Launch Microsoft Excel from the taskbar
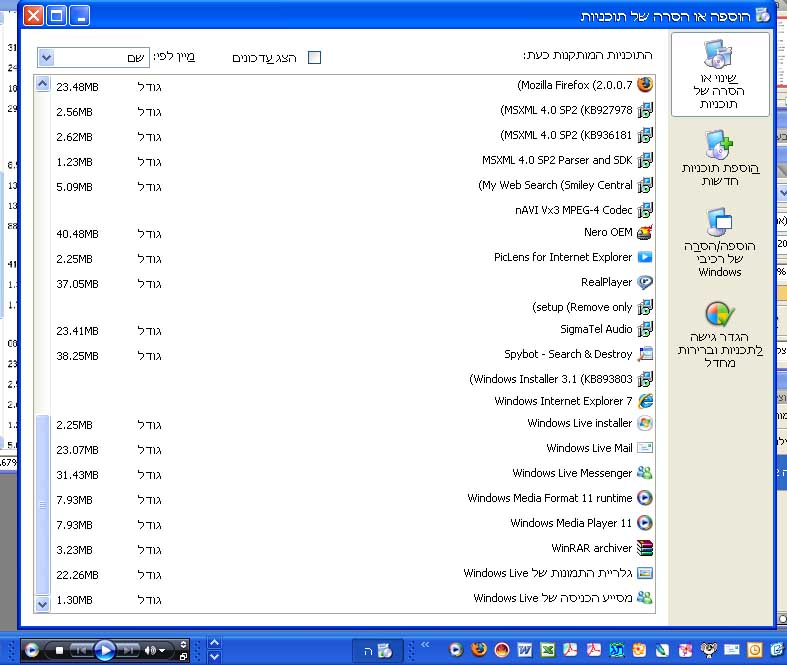 point(548,650)
